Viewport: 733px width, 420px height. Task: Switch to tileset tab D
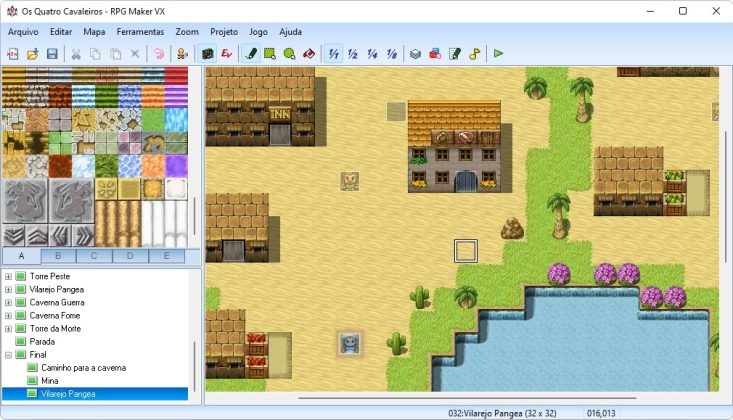[130, 256]
